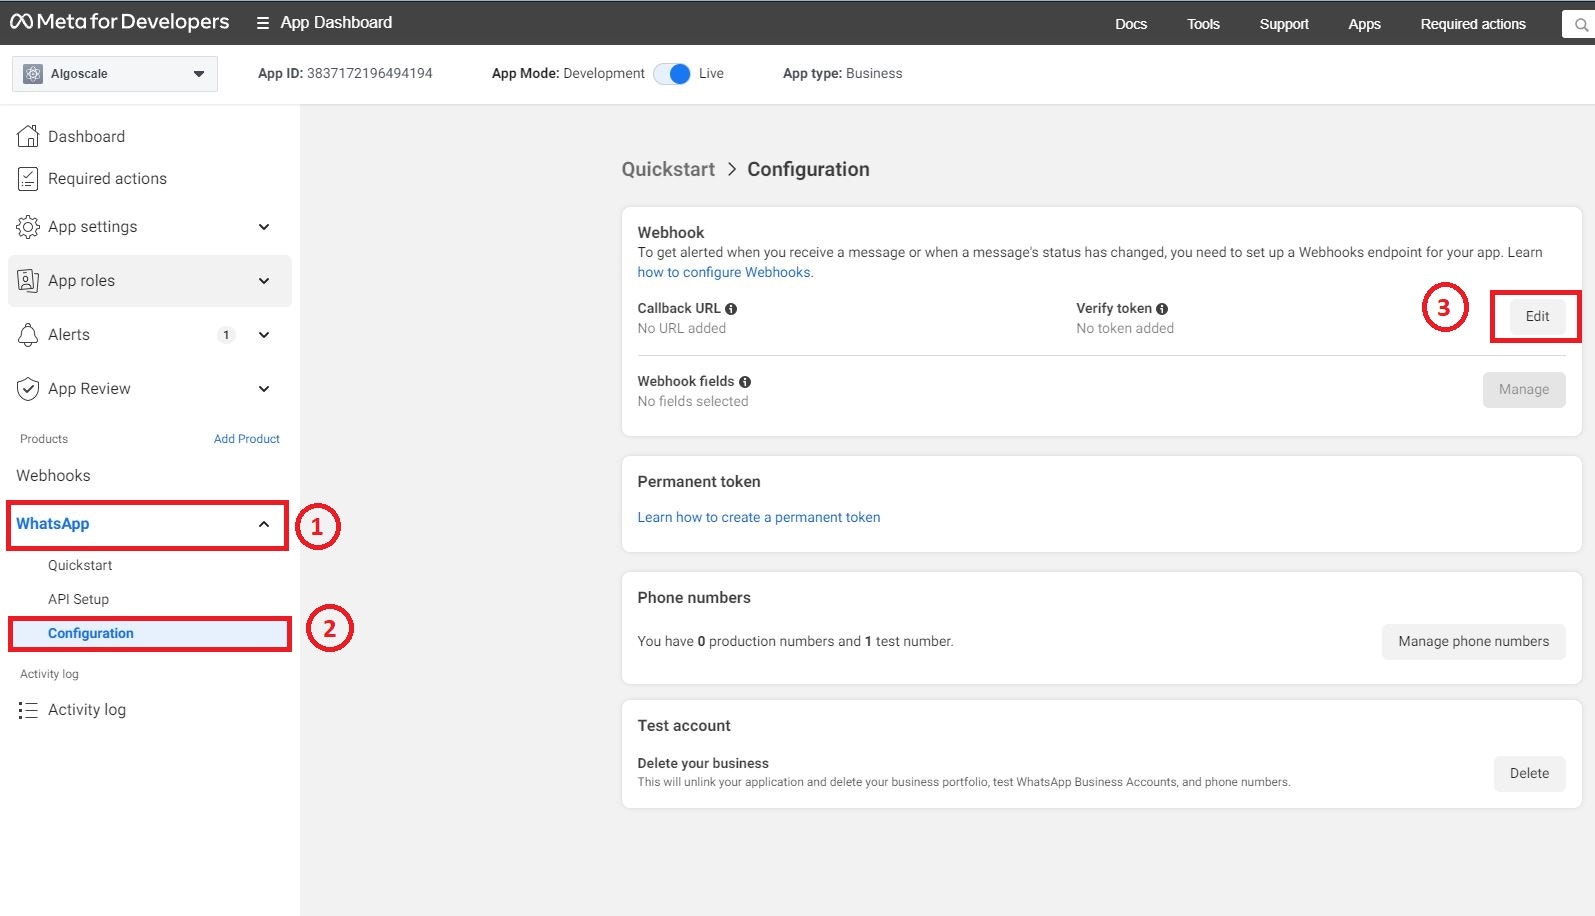The image size is (1595, 916).
Task: Click the Meta for Developers logo
Action: click(x=120, y=22)
